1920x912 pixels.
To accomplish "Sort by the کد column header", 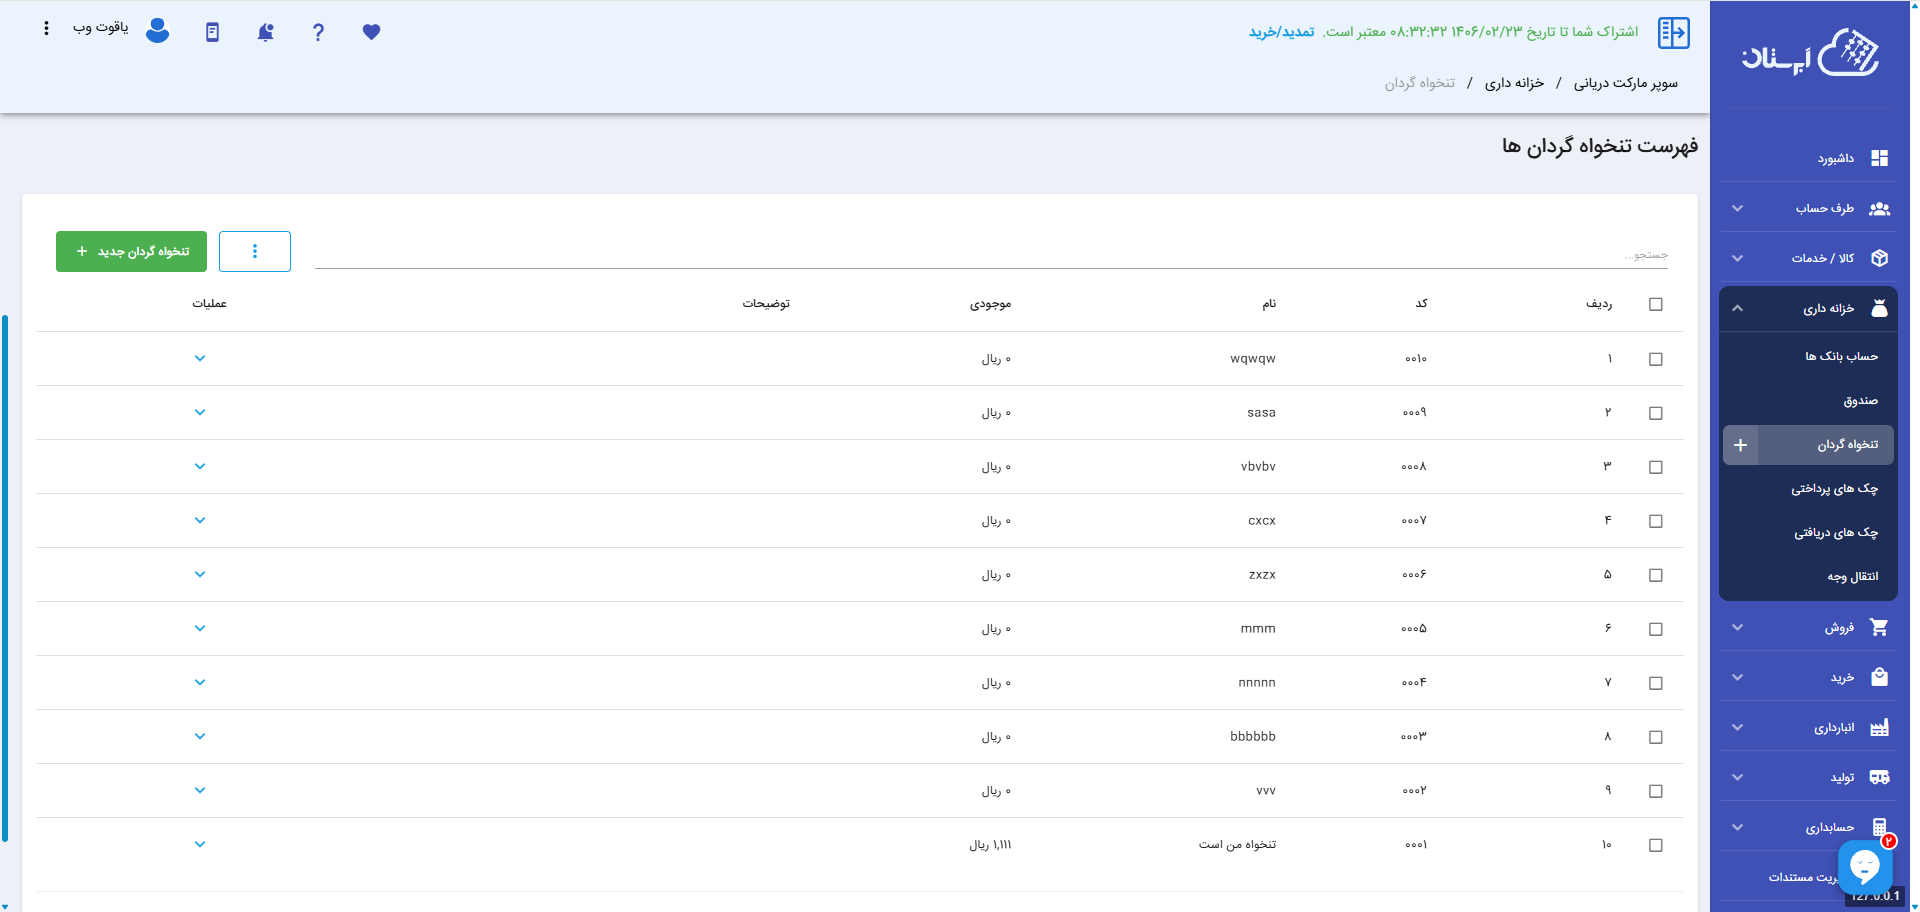I will coord(1421,303).
